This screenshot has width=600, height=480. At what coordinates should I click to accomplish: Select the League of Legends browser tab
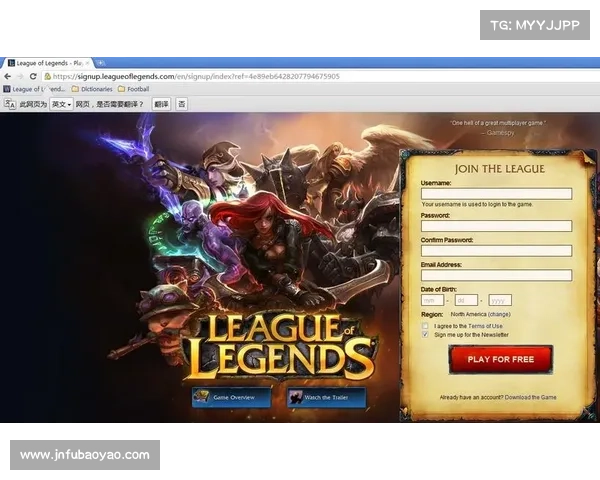(x=46, y=62)
